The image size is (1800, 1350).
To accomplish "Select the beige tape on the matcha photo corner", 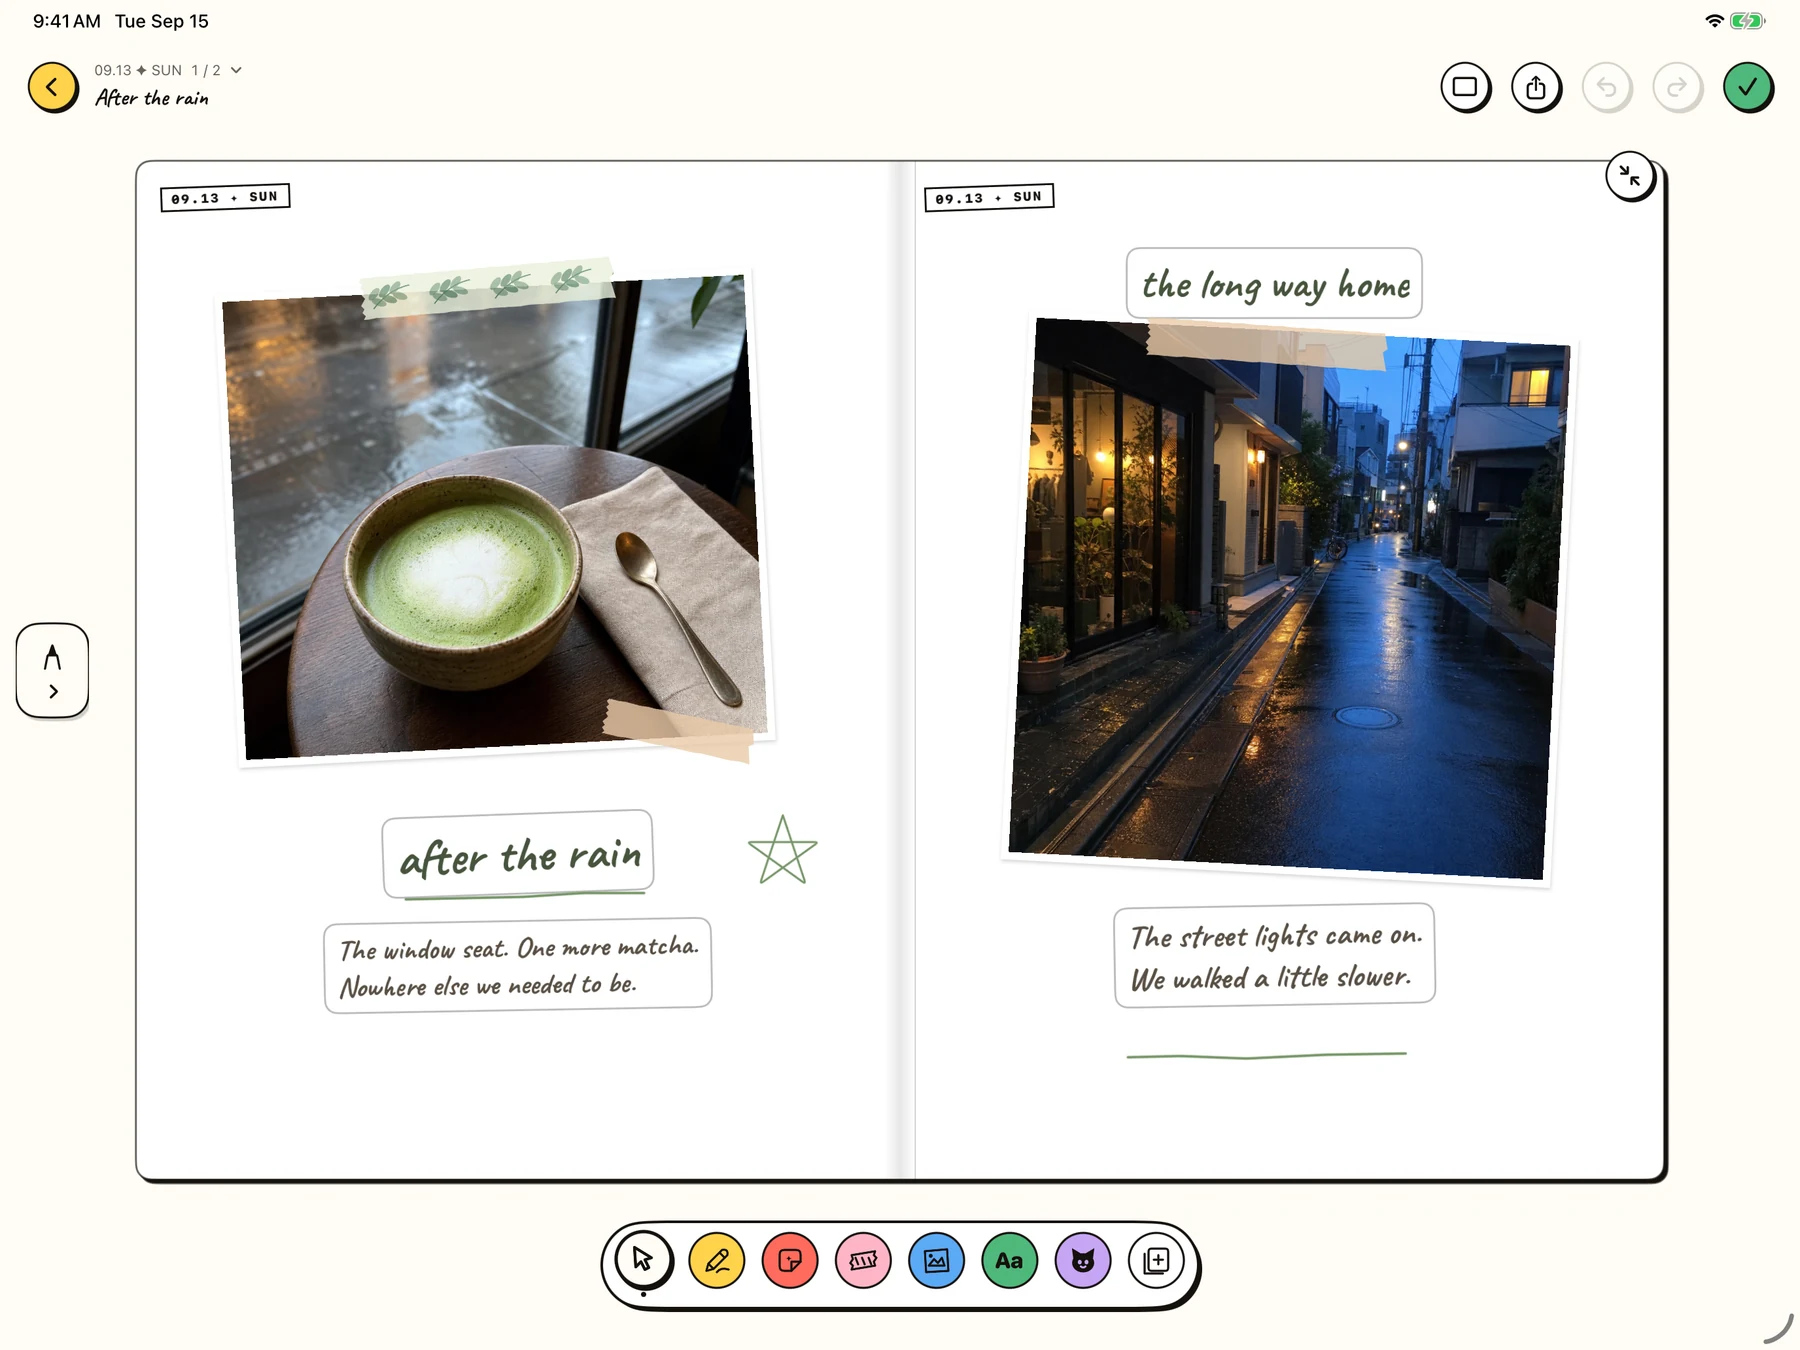I will [678, 731].
